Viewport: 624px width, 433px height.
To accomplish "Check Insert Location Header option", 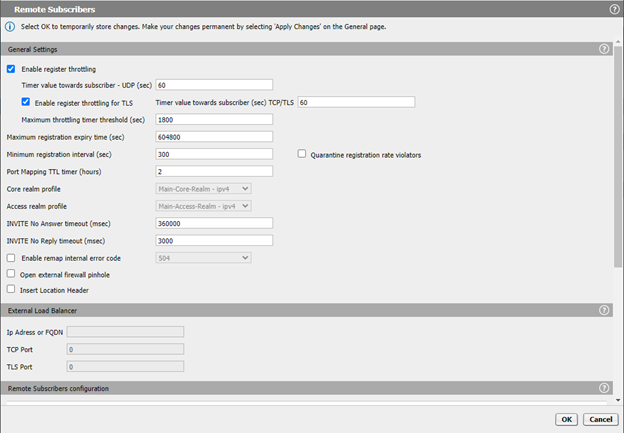I will [11, 289].
